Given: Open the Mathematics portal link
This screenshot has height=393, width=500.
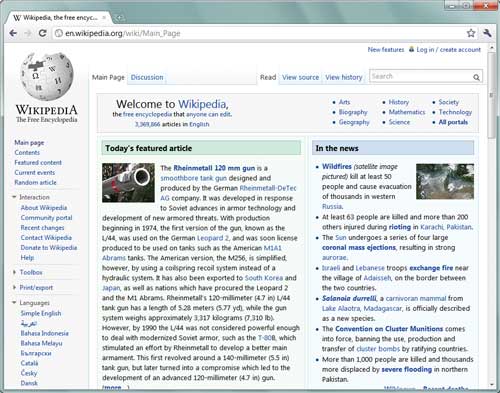Looking at the screenshot, I should 407,112.
